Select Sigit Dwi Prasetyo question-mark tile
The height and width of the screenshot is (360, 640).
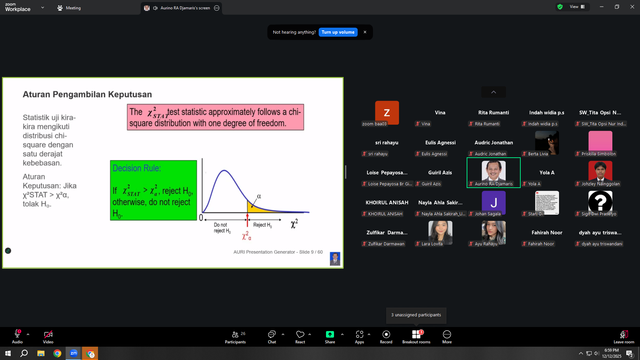pos(600,202)
